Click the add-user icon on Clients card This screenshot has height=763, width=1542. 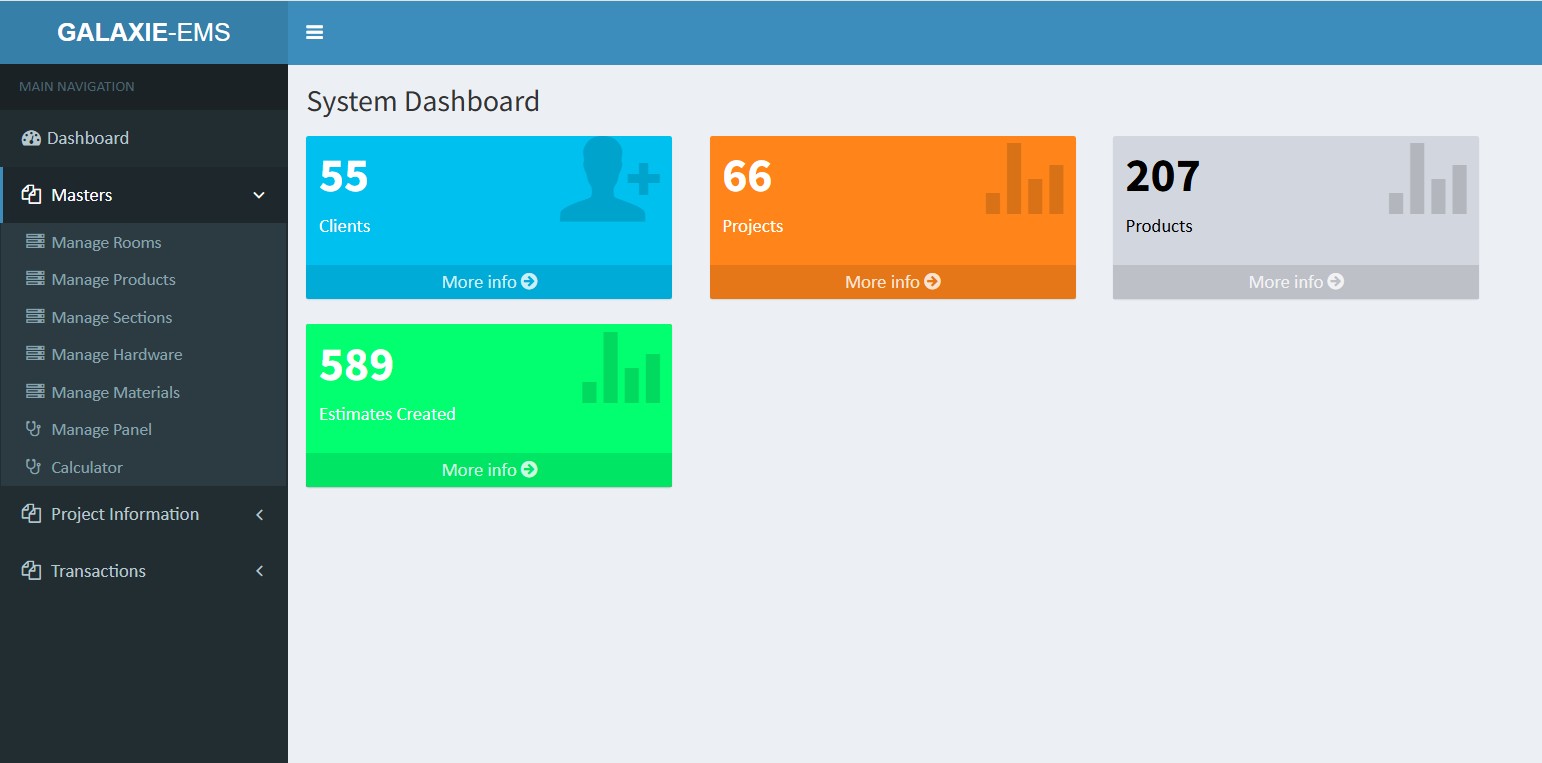pyautogui.click(x=609, y=180)
